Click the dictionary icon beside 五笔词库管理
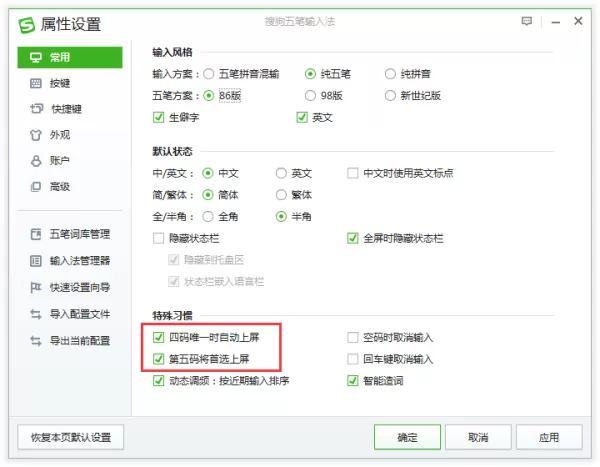 click(x=36, y=234)
